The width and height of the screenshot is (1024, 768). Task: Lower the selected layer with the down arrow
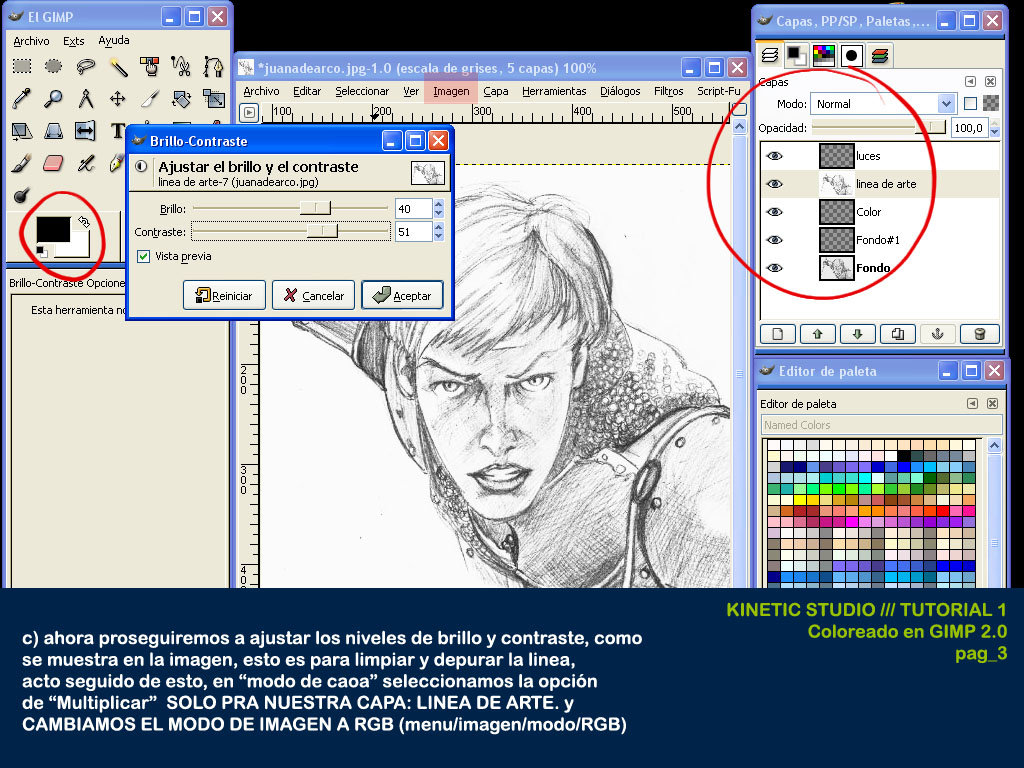tap(857, 334)
